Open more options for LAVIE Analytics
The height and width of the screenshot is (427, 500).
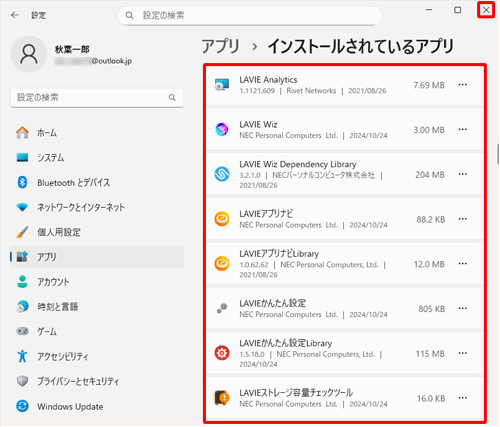click(463, 85)
